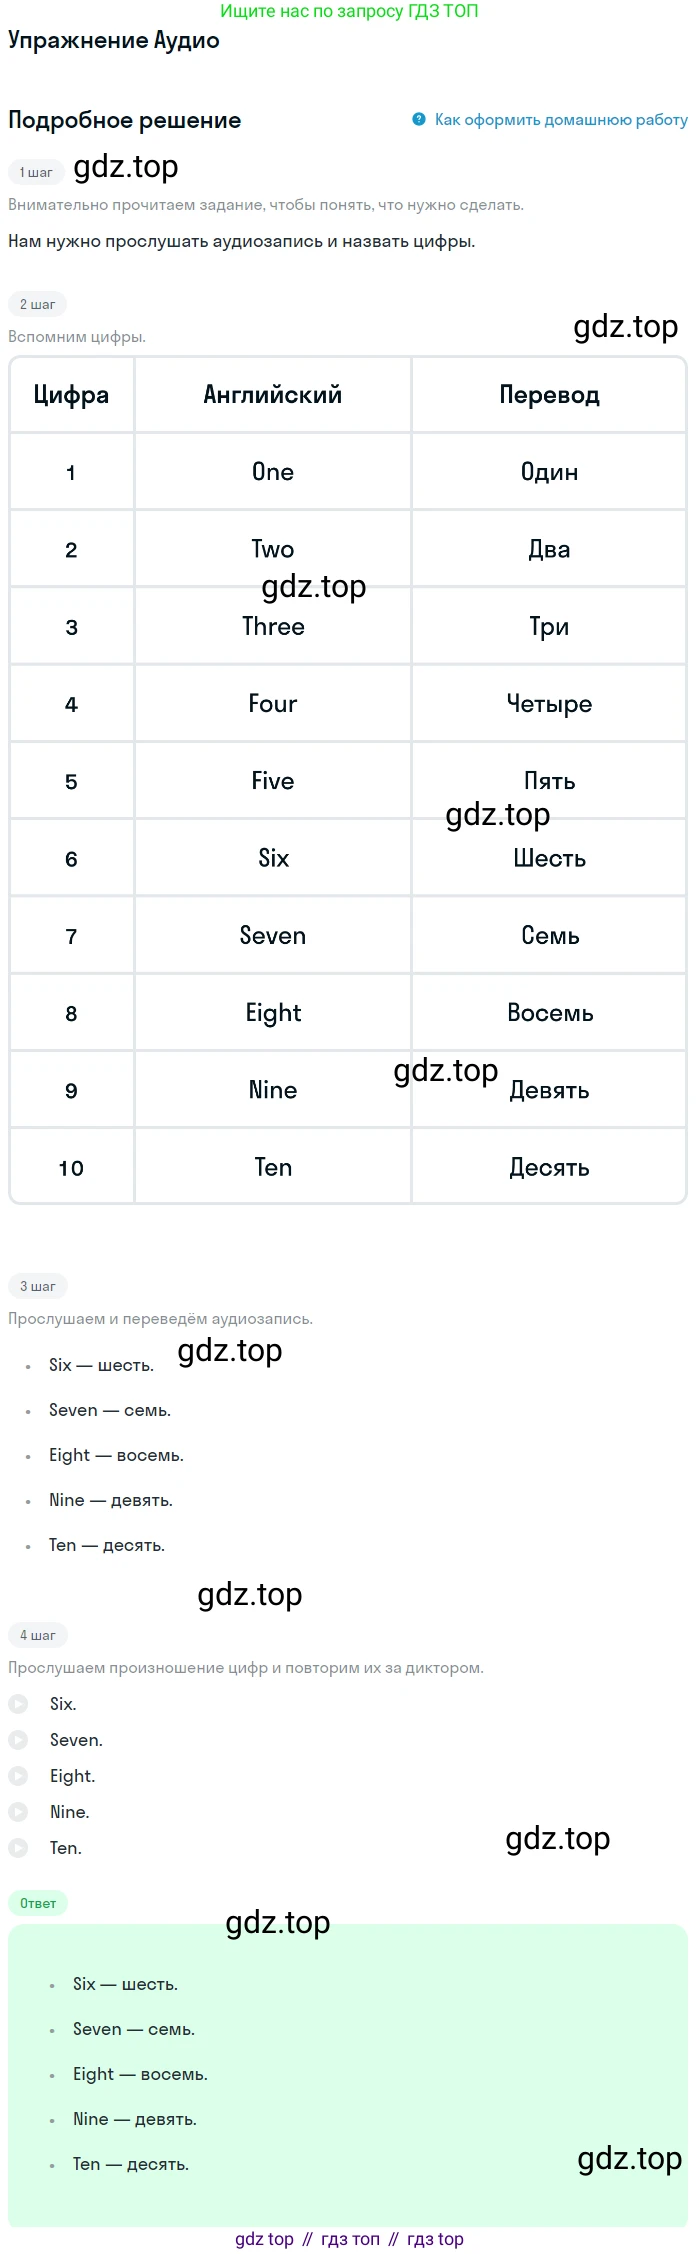Click the 'Цифра' column header
Viewport: 700px width, 2254px height.
click(x=71, y=395)
